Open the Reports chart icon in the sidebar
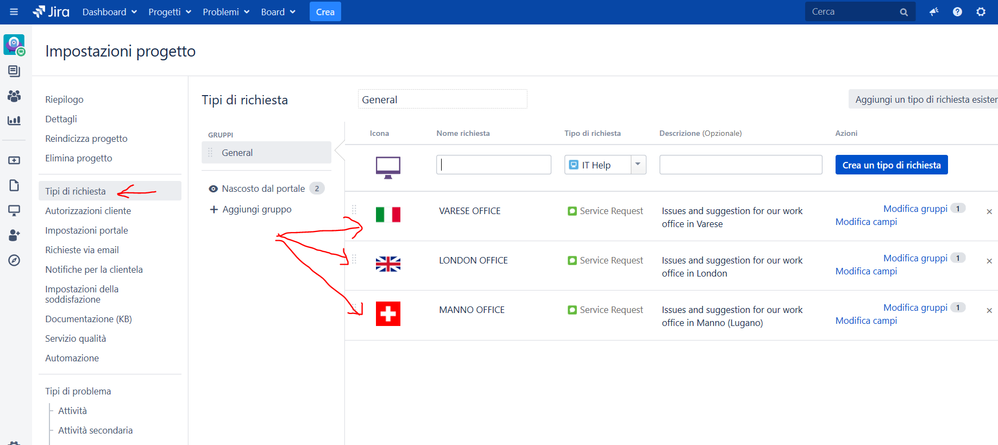This screenshot has width=998, height=445. tap(14, 120)
